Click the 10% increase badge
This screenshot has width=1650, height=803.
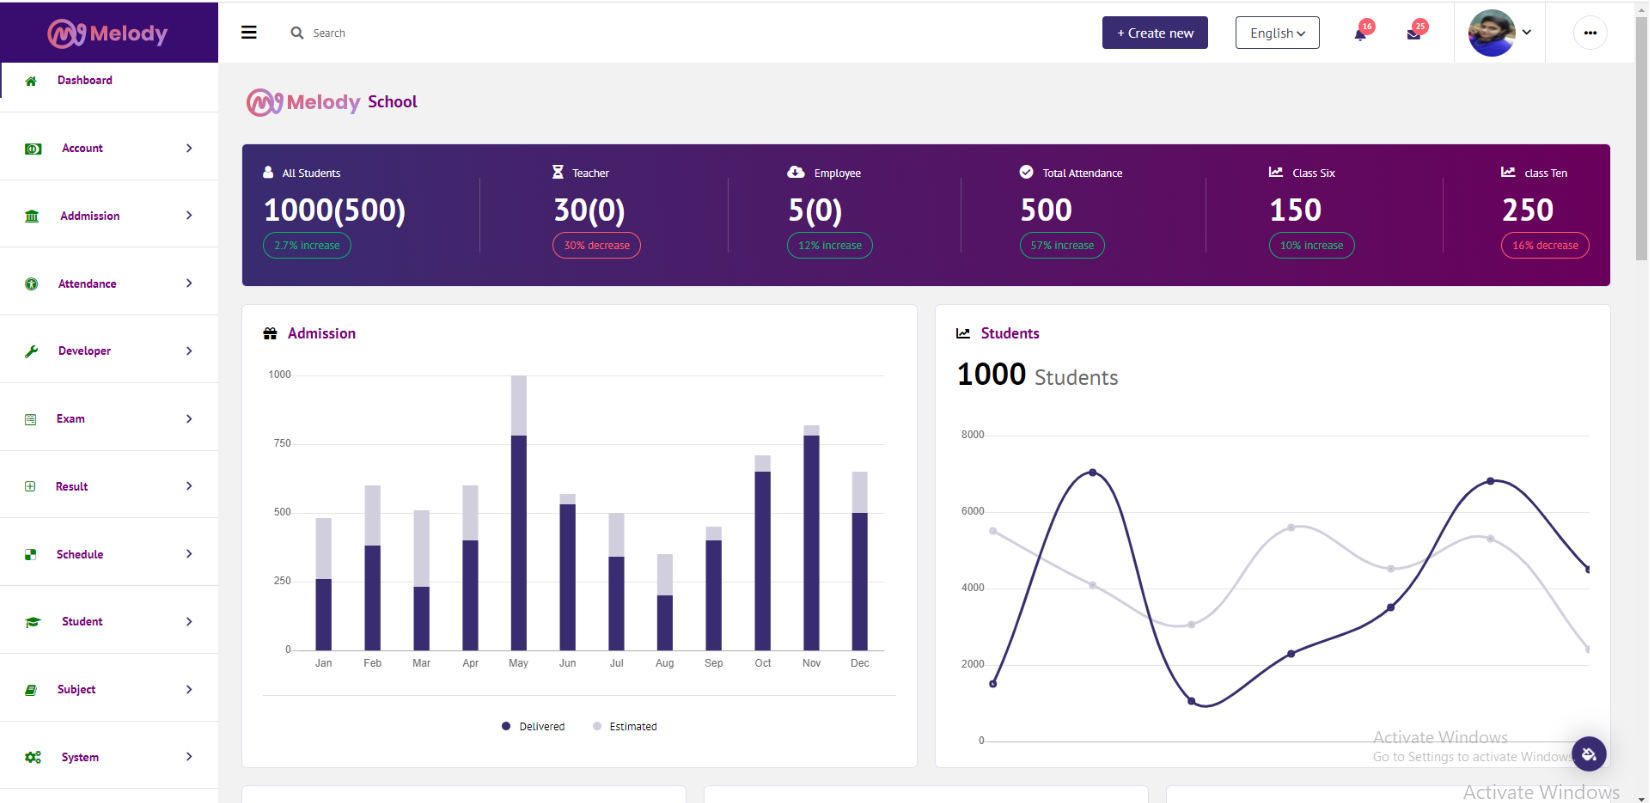coord(1312,245)
